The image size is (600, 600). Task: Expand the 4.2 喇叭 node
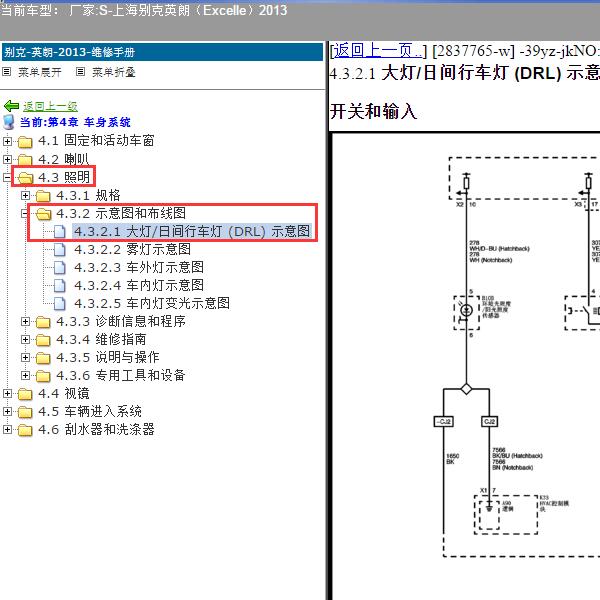coord(7,159)
